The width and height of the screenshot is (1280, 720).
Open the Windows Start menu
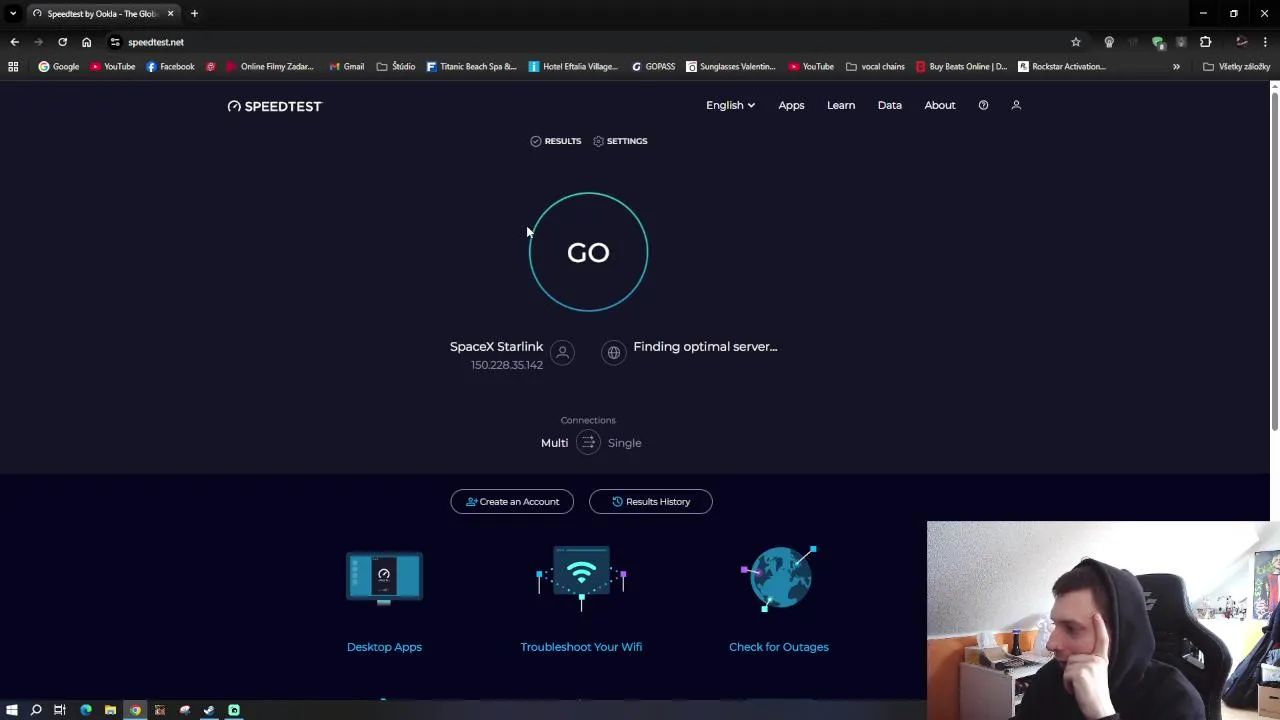click(12, 710)
